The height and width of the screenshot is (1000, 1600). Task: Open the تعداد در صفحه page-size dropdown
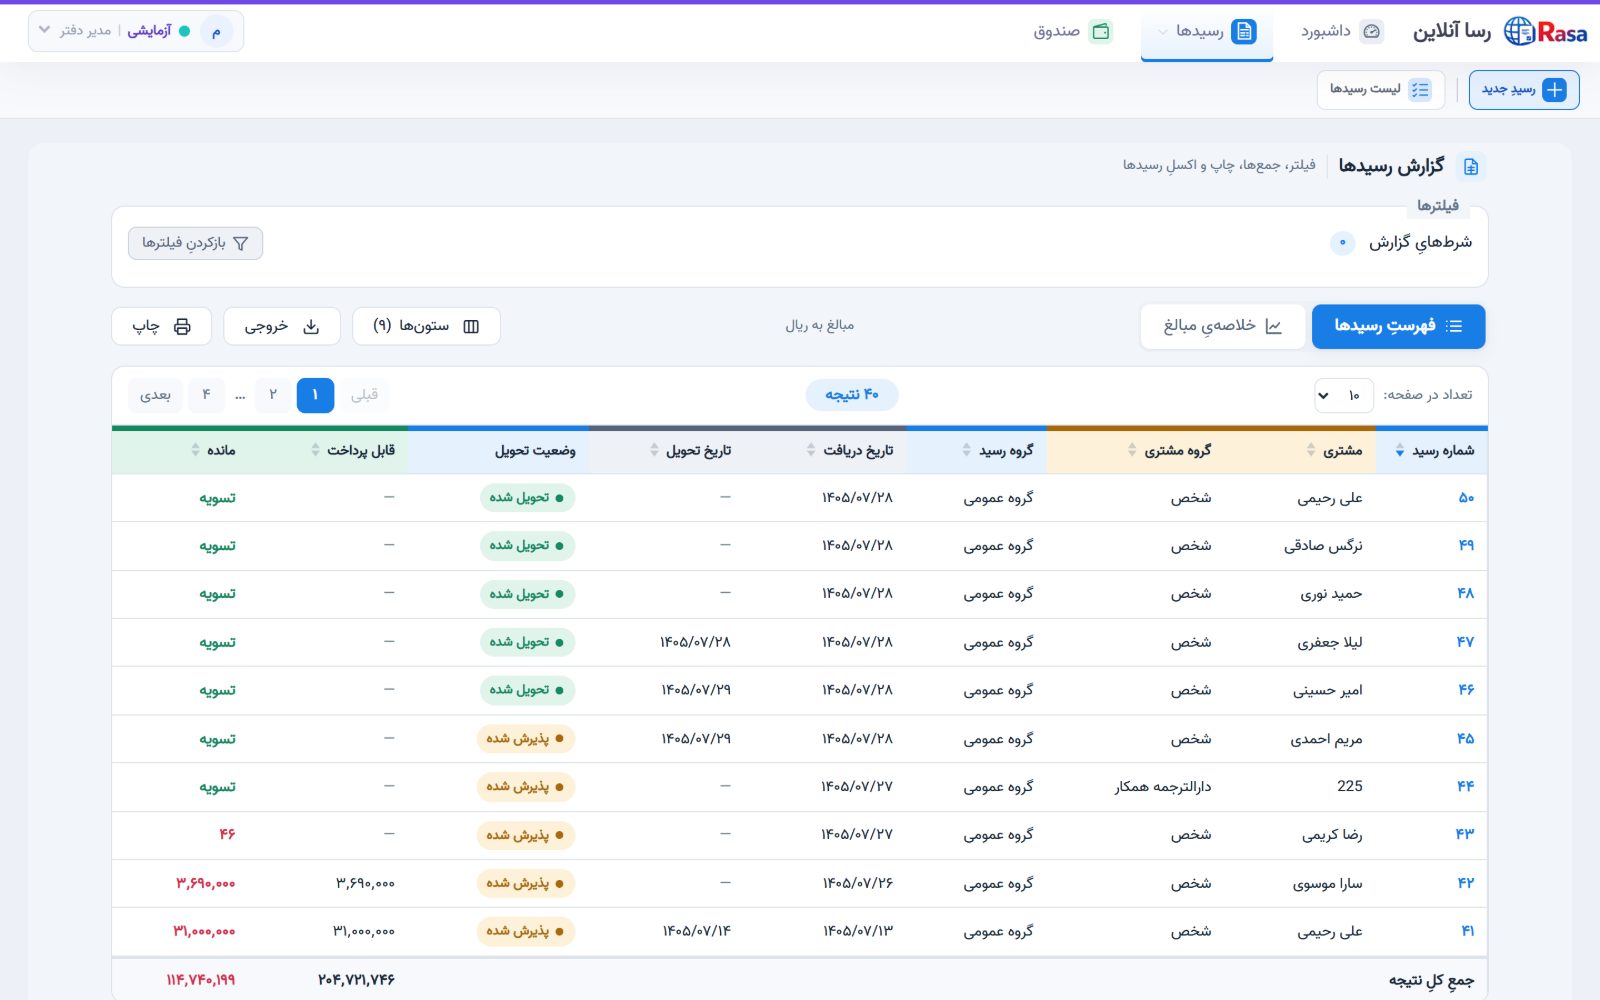pos(1344,395)
